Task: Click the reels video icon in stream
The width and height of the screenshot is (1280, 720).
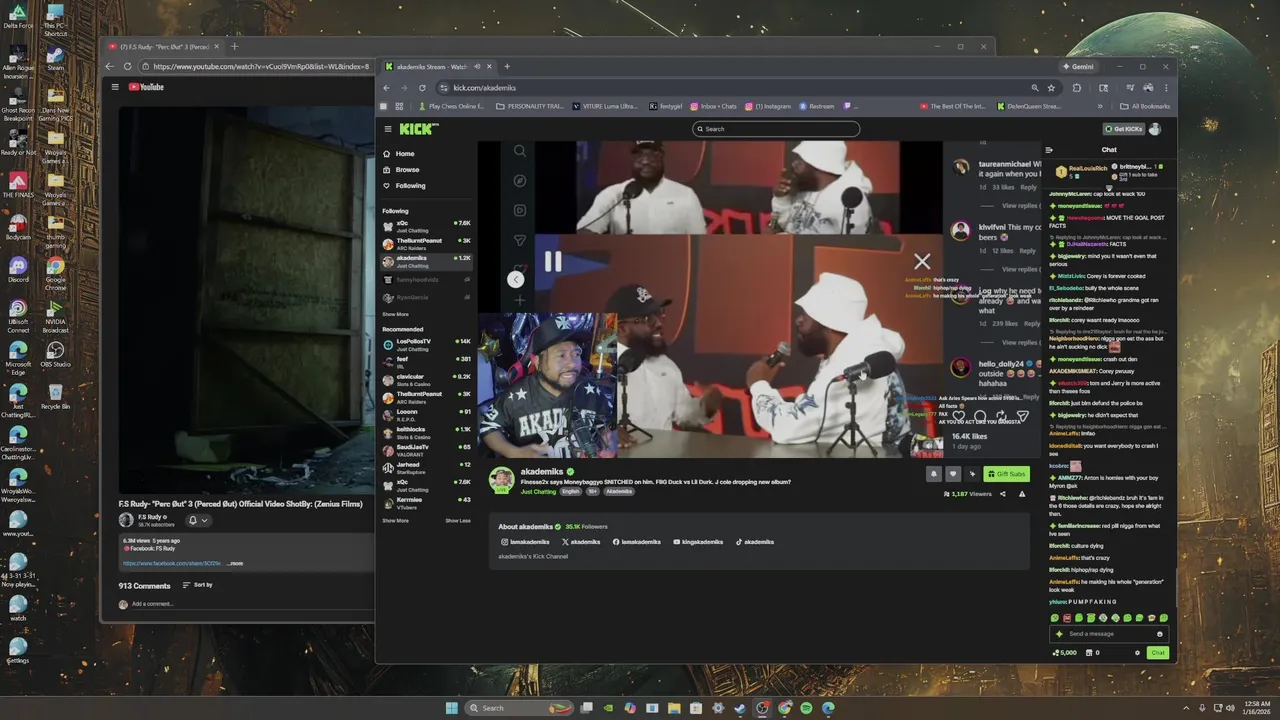Action: 519,210
